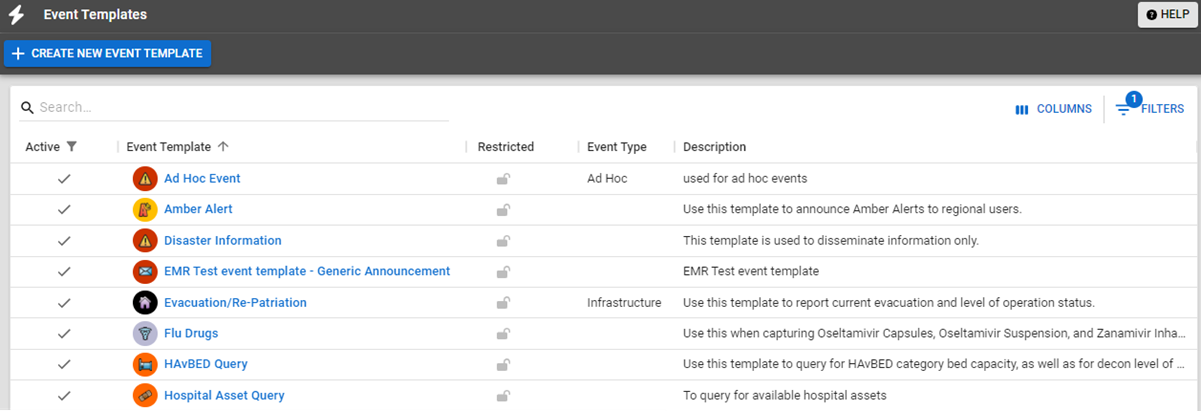This screenshot has height=411, width=1201.
Task: Click the 'Infrastructure' event type cell
Action: click(x=624, y=303)
